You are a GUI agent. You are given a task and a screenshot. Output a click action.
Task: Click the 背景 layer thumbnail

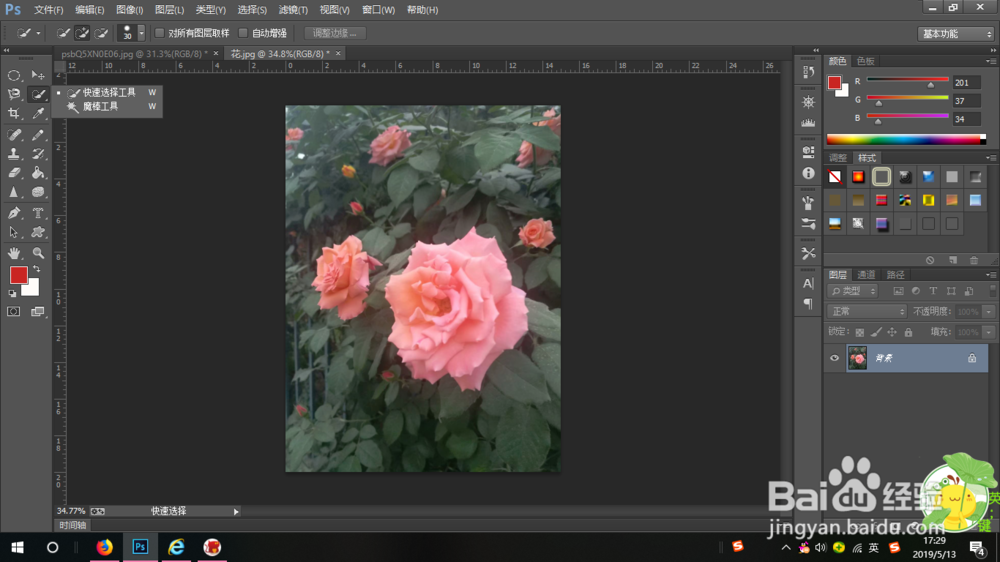click(x=857, y=359)
